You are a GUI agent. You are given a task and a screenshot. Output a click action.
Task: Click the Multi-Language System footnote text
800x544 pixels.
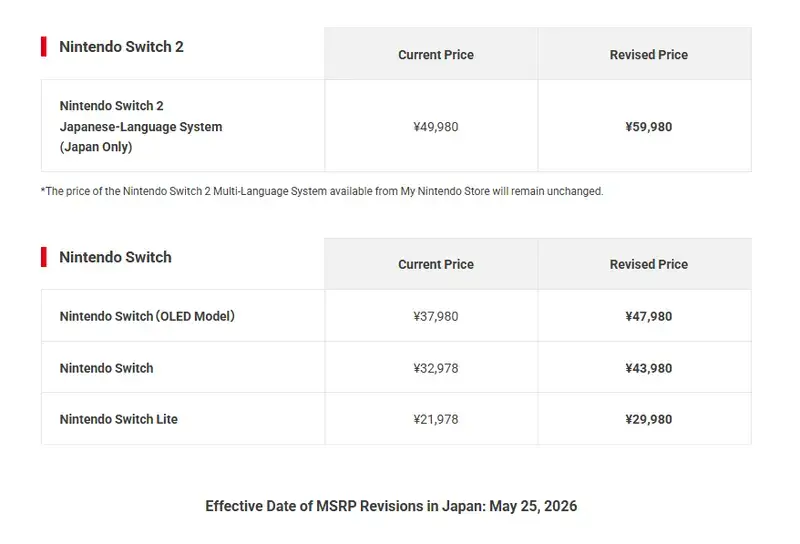pos(322,191)
